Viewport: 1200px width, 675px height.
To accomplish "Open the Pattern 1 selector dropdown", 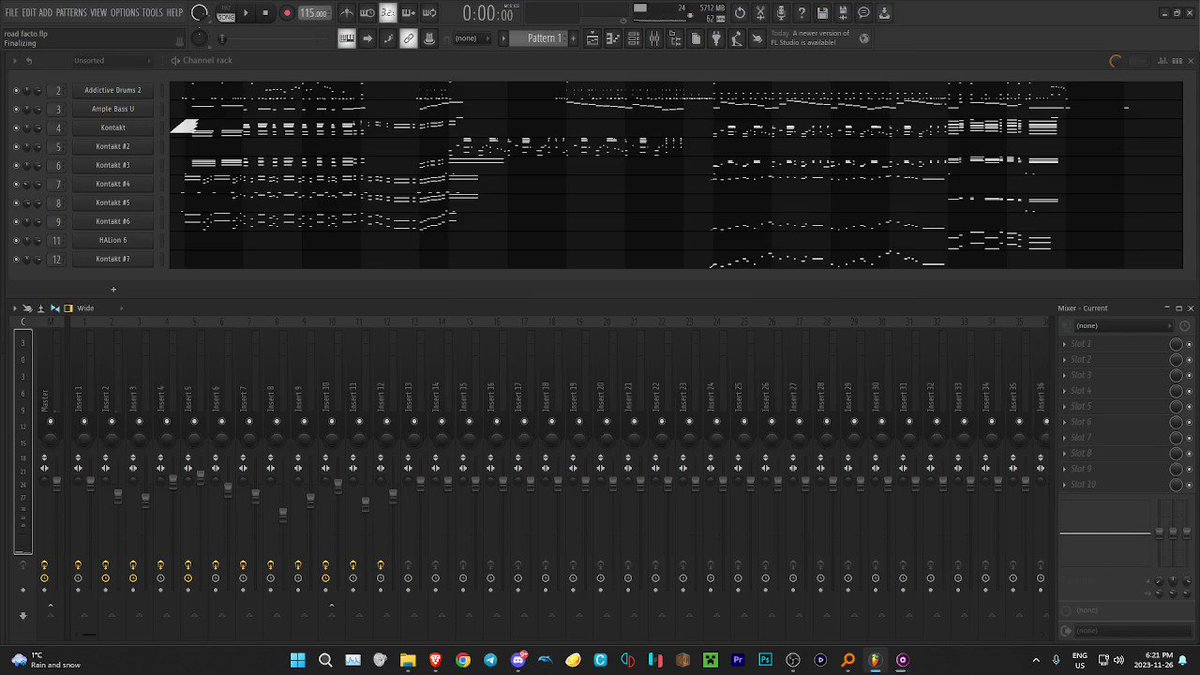I will (x=540, y=38).
